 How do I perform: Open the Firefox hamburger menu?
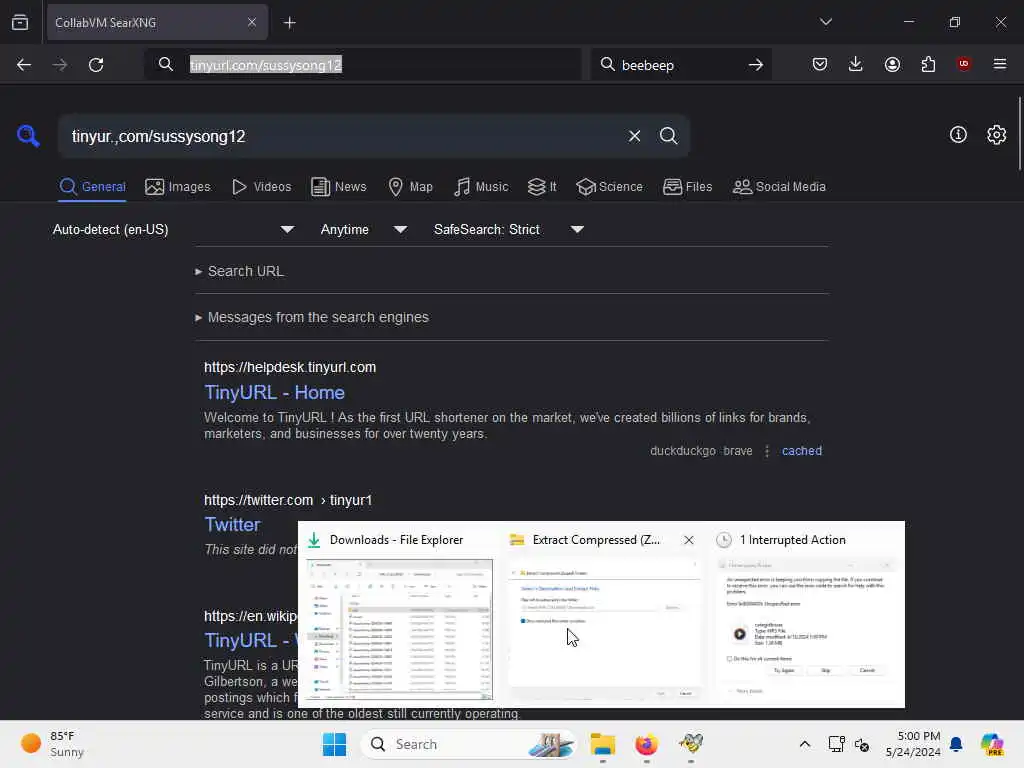1000,64
